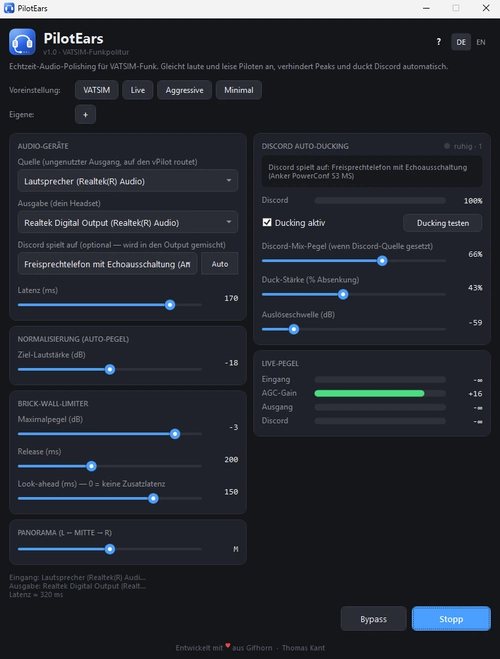Adjust the Ziel-Lautstärke (dB) slider handle
Viewport: 500px width, 659px height.
[x=110, y=369]
